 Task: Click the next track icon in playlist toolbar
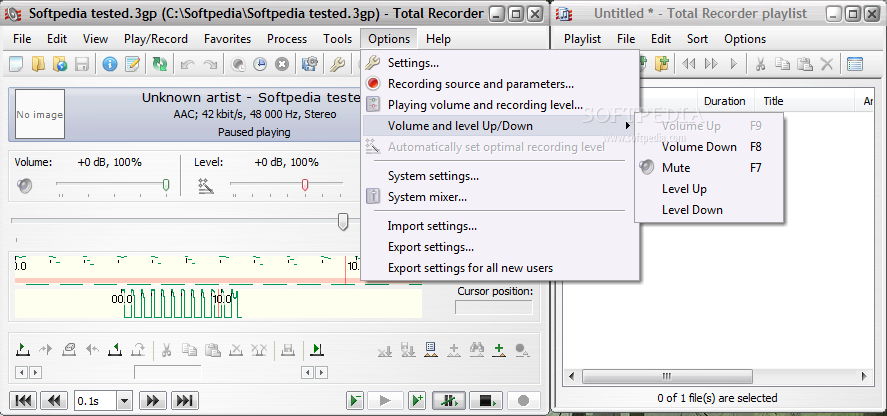pyautogui.click(x=711, y=64)
